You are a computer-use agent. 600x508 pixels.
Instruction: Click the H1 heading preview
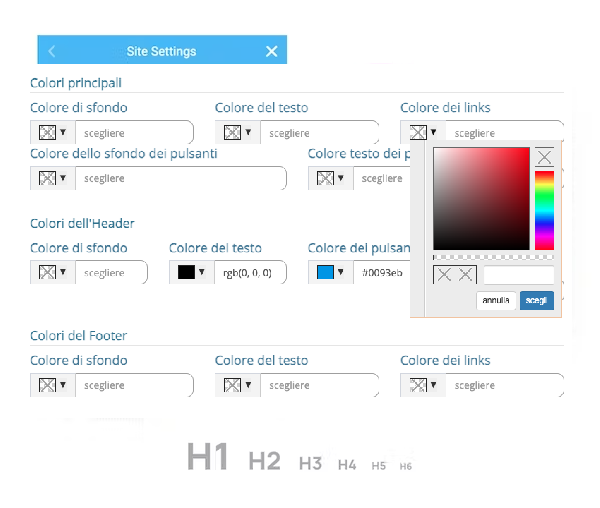[208, 458]
